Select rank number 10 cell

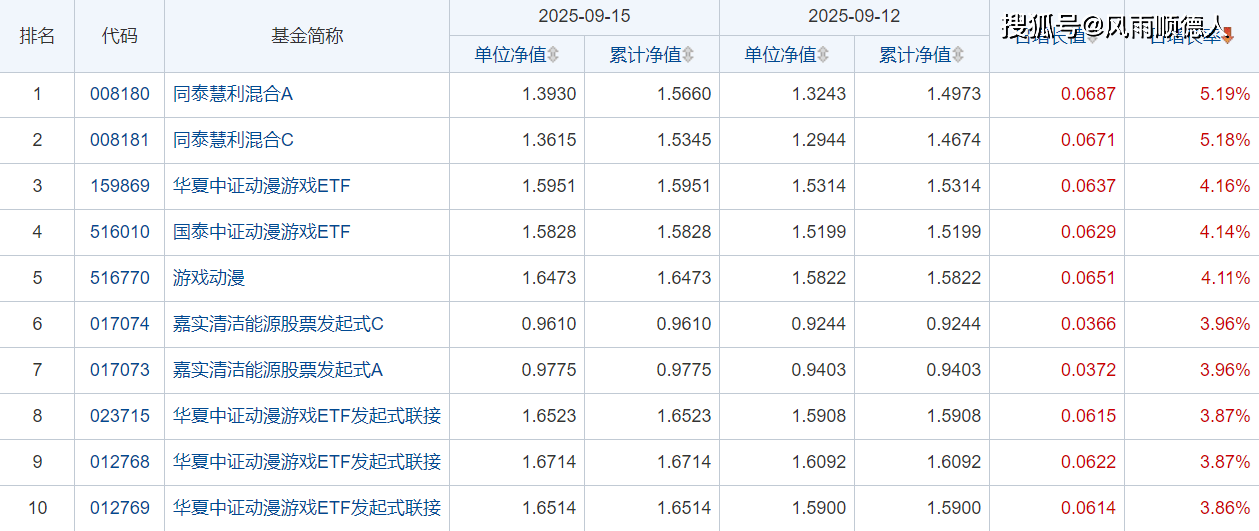click(x=37, y=509)
